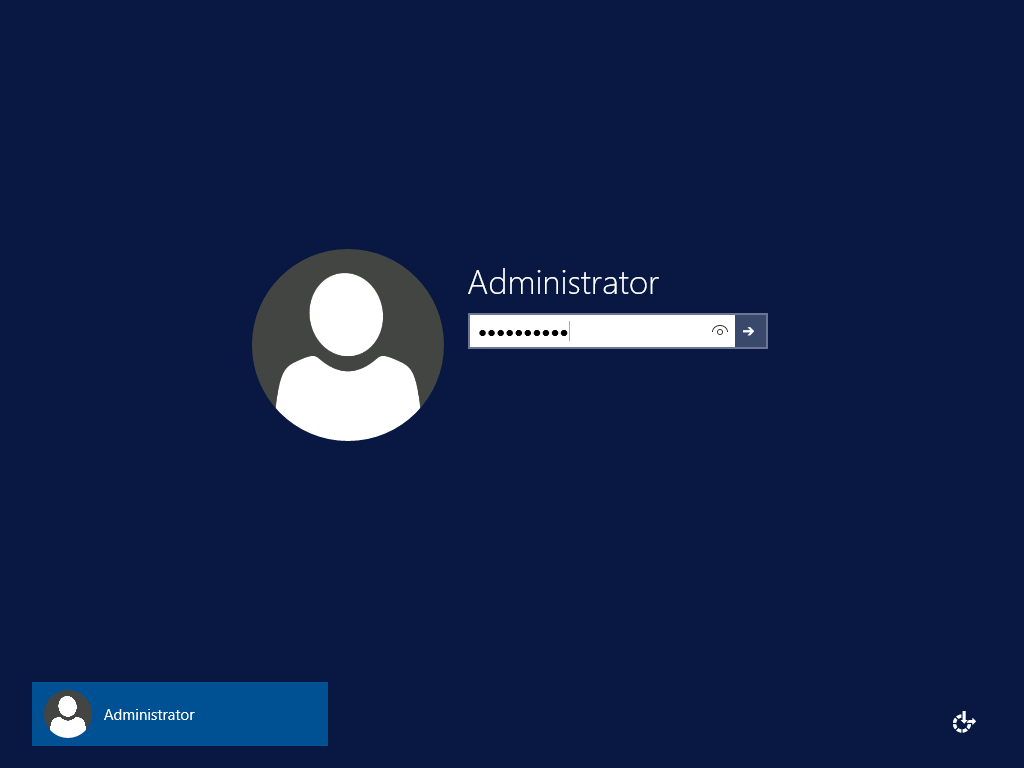This screenshot has height=768, width=1024.
Task: Click the first dot of the masked password
Action: pos(481,332)
